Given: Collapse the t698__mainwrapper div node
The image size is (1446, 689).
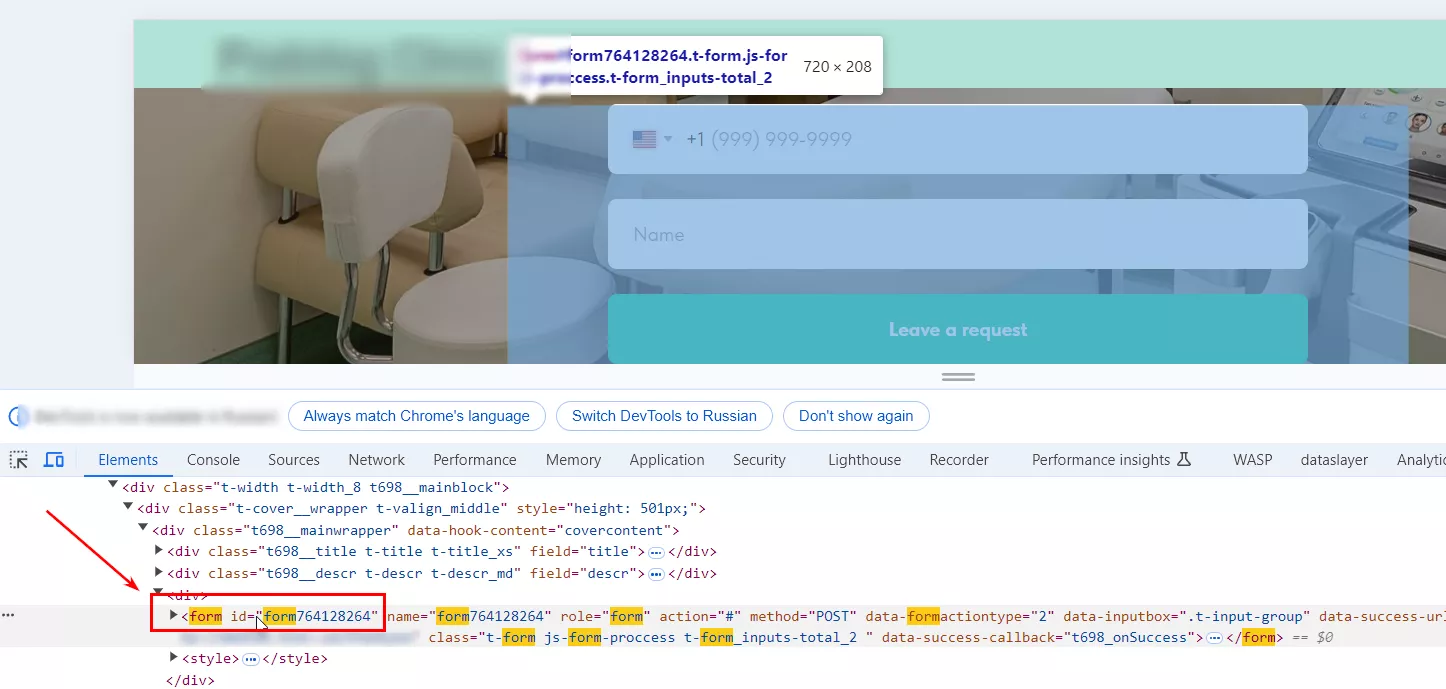Looking at the screenshot, I should click(143, 530).
